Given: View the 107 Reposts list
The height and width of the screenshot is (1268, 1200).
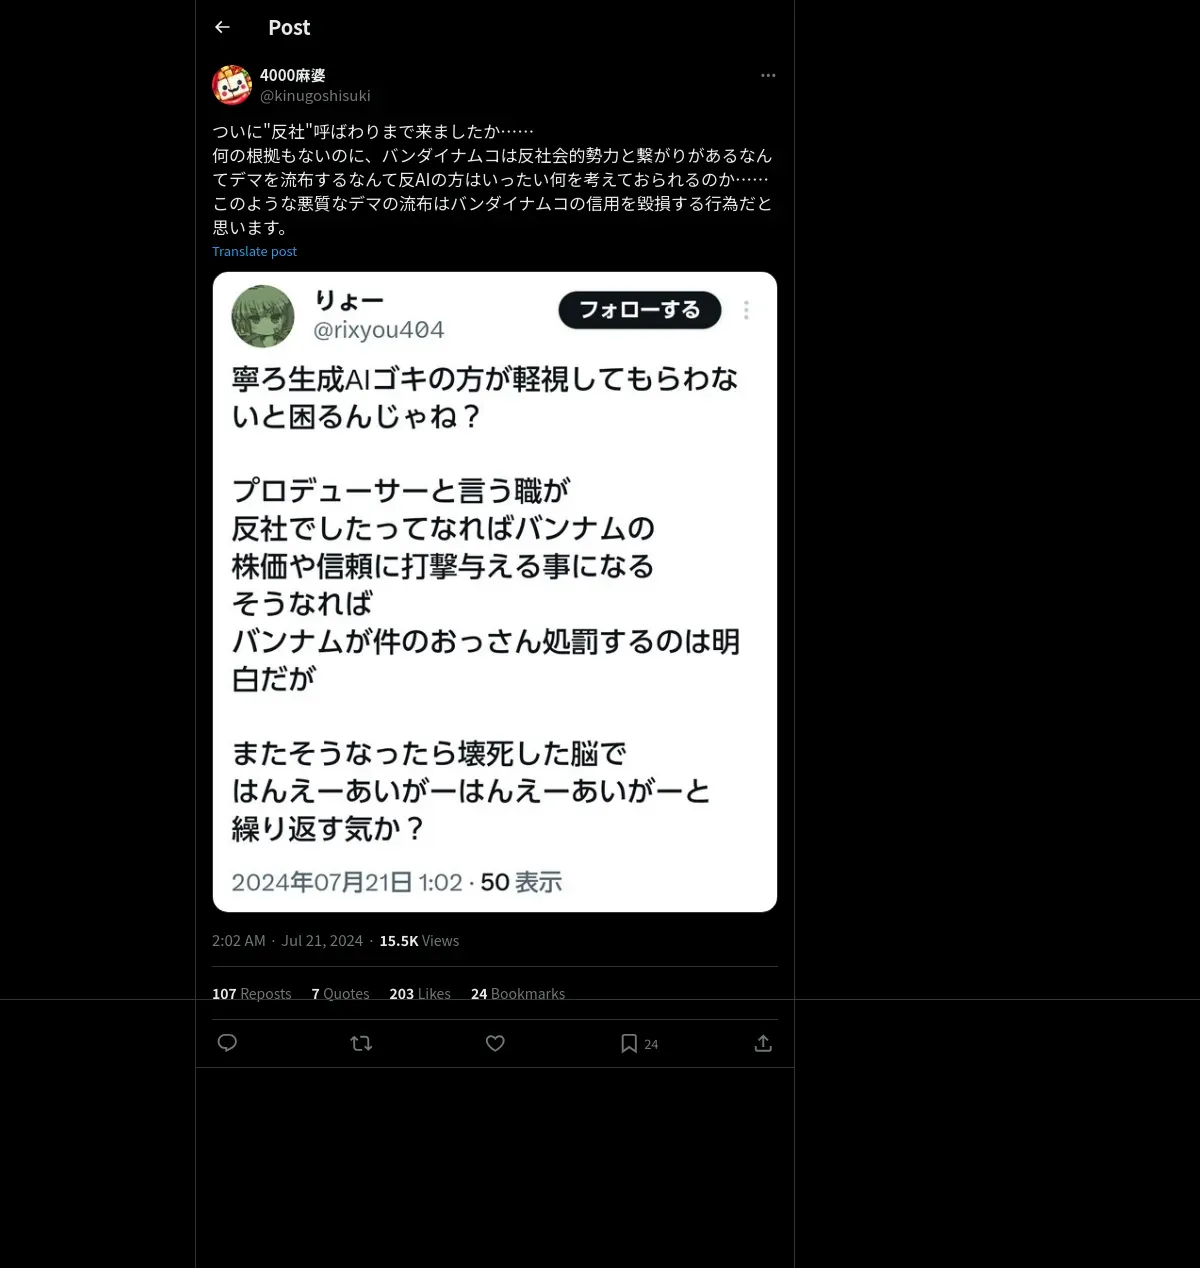Looking at the screenshot, I should pyautogui.click(x=252, y=993).
